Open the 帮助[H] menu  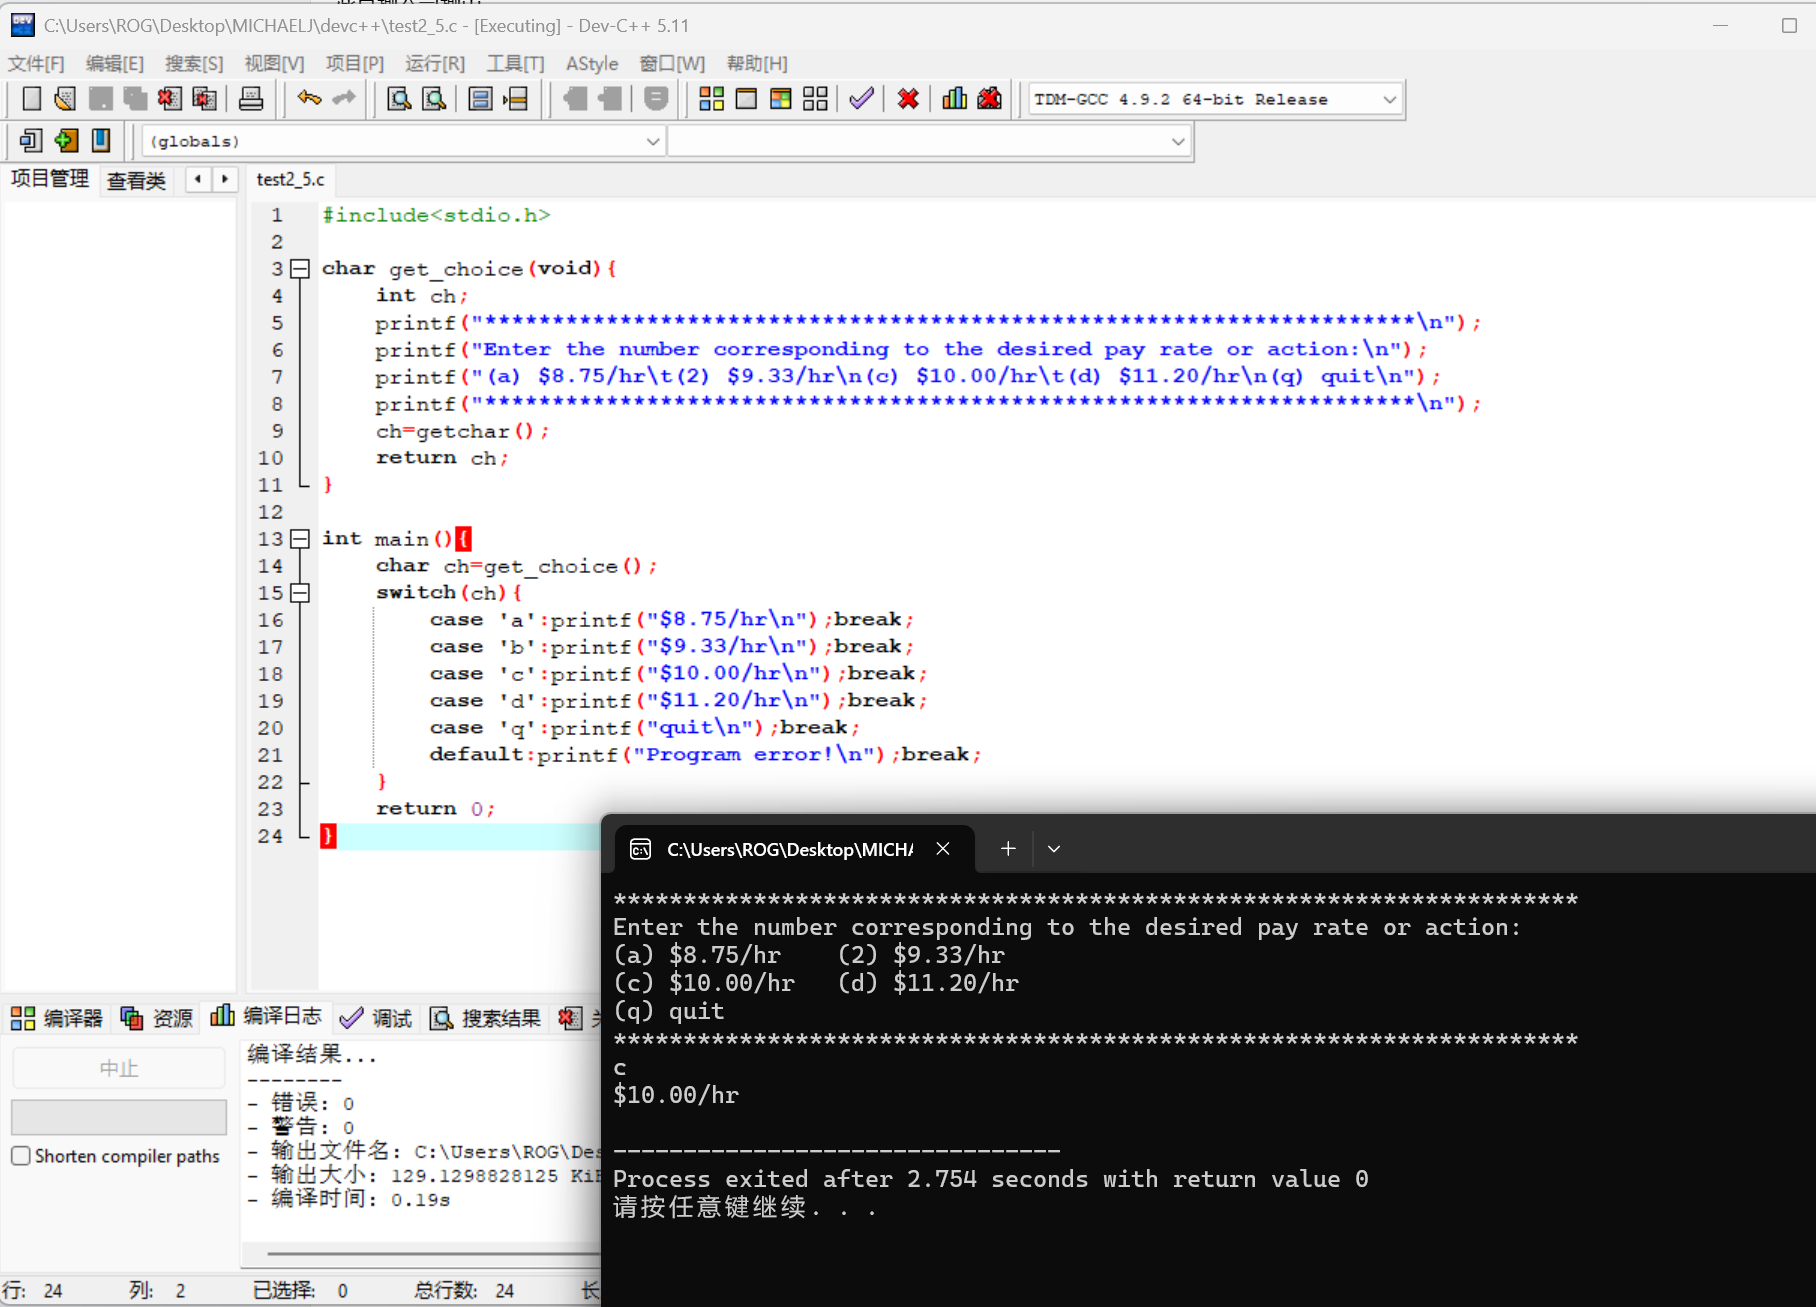(x=757, y=64)
